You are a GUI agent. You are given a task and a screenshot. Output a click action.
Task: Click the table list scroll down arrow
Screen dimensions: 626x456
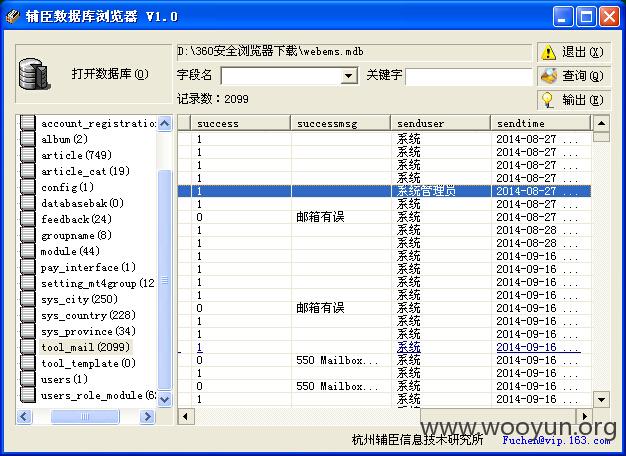pos(164,399)
